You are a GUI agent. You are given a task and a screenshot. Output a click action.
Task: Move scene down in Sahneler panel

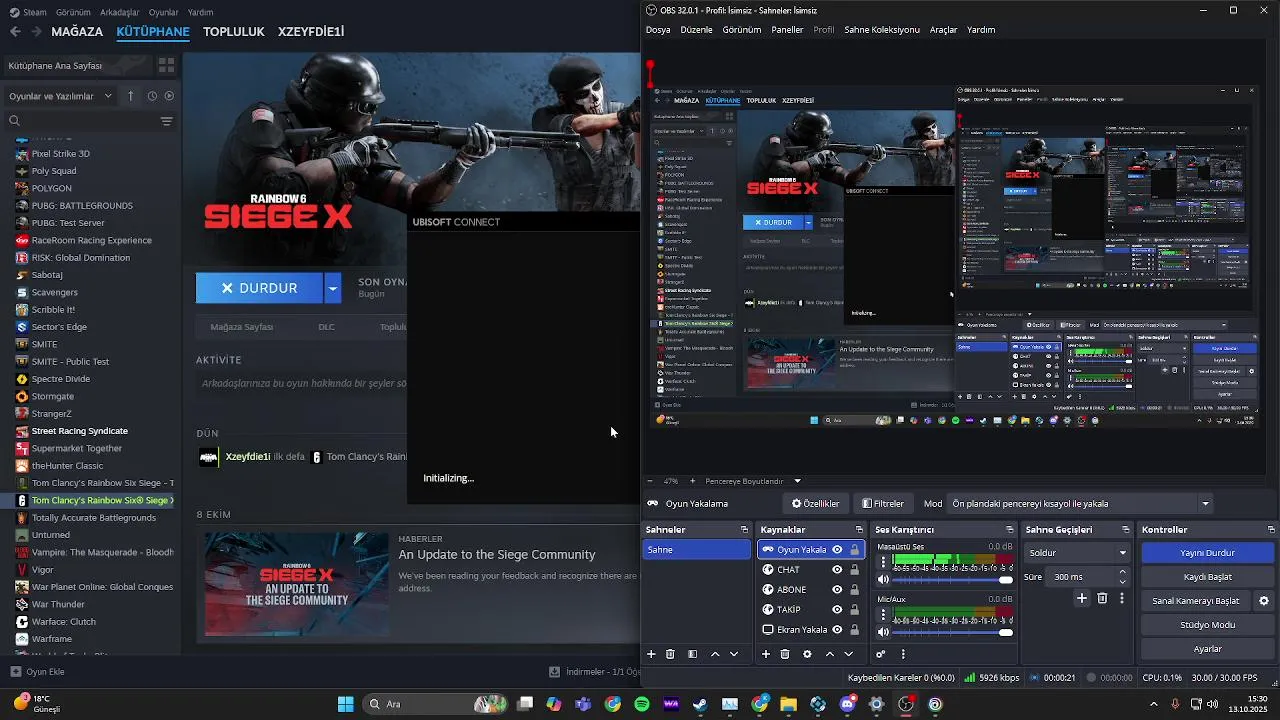pyautogui.click(x=734, y=654)
